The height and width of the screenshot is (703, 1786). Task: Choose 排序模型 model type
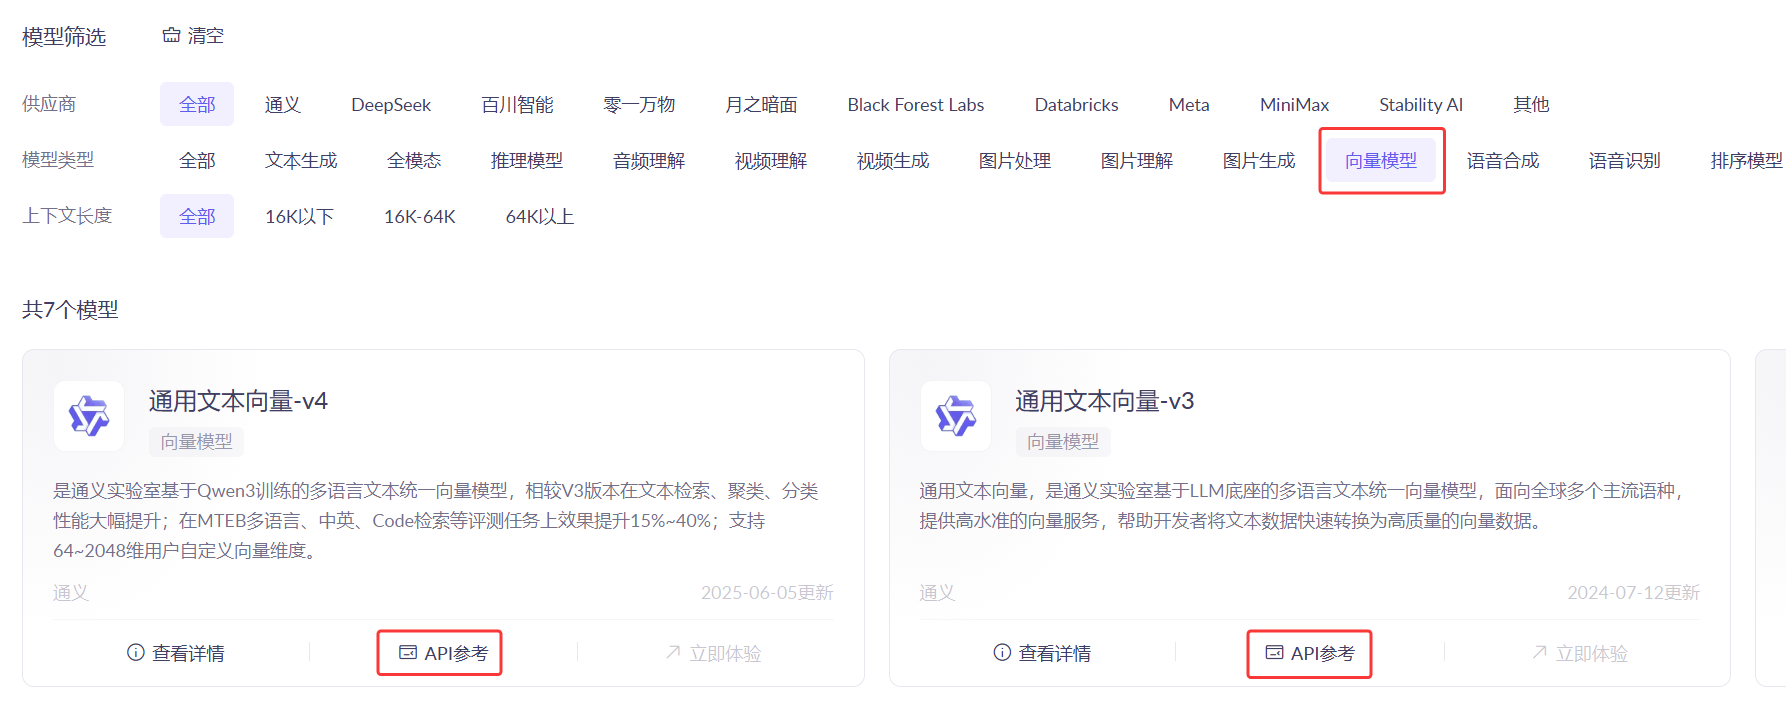point(1747,160)
